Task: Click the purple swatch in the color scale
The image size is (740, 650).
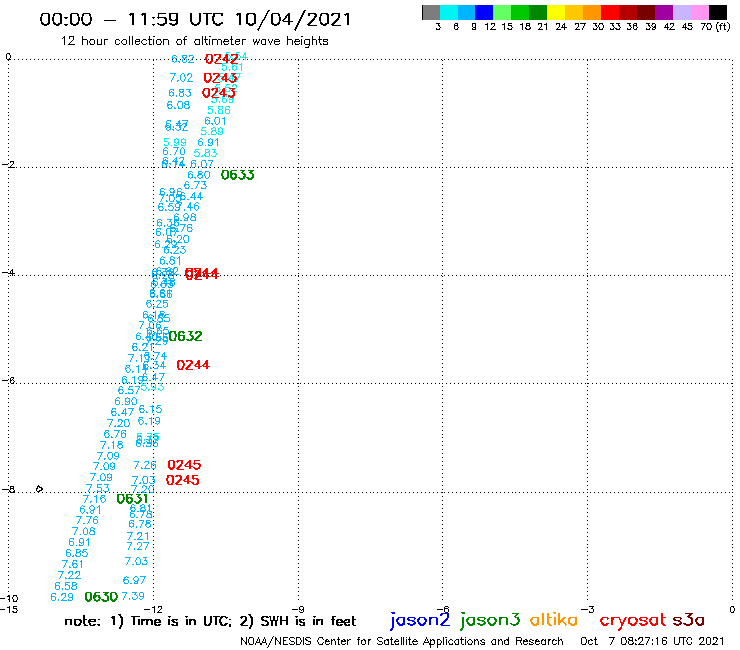Action: pos(664,12)
